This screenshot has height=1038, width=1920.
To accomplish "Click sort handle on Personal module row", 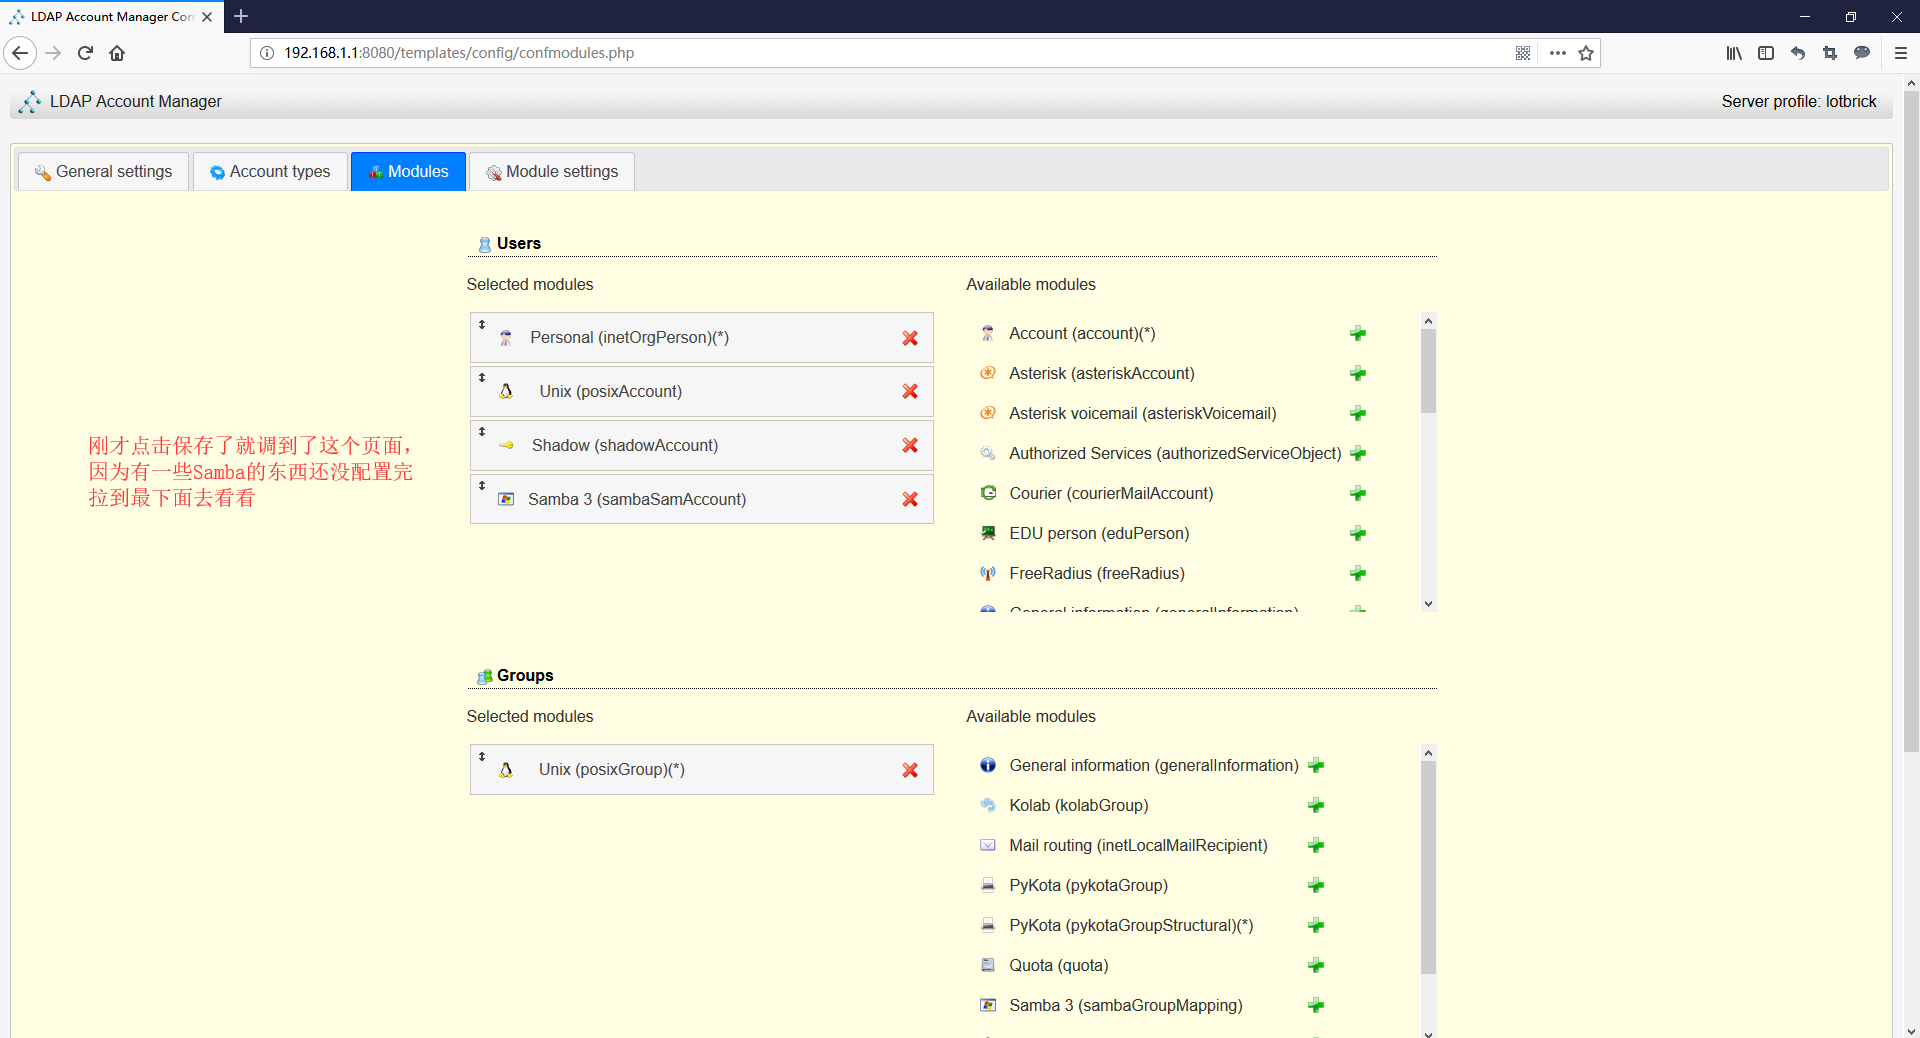I will (482, 324).
